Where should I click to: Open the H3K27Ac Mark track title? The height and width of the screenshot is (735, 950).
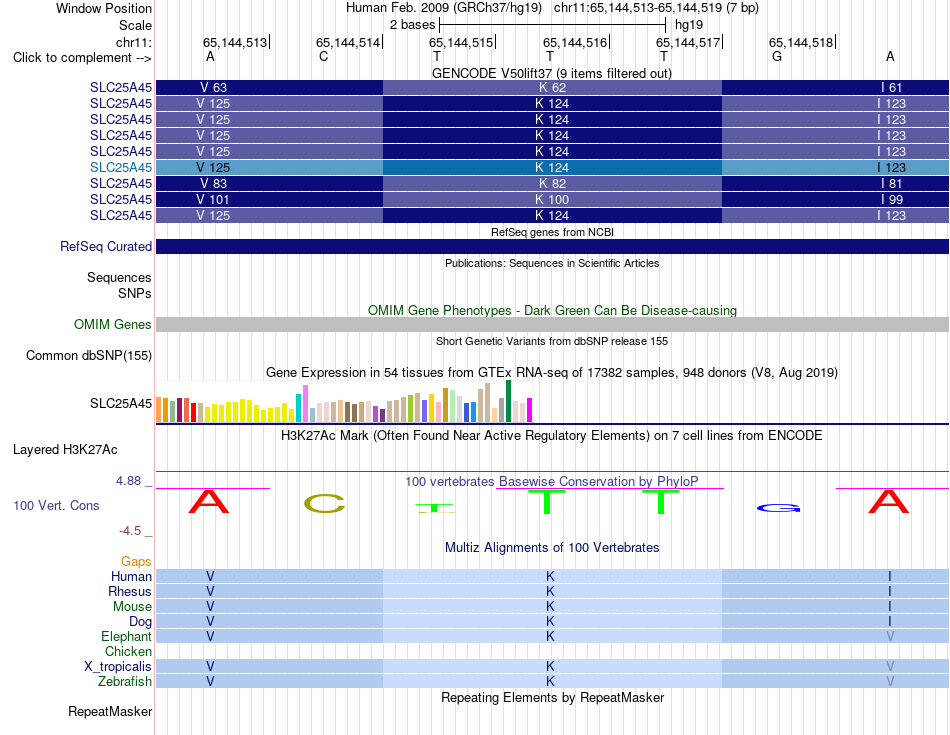pyautogui.click(x=552, y=436)
